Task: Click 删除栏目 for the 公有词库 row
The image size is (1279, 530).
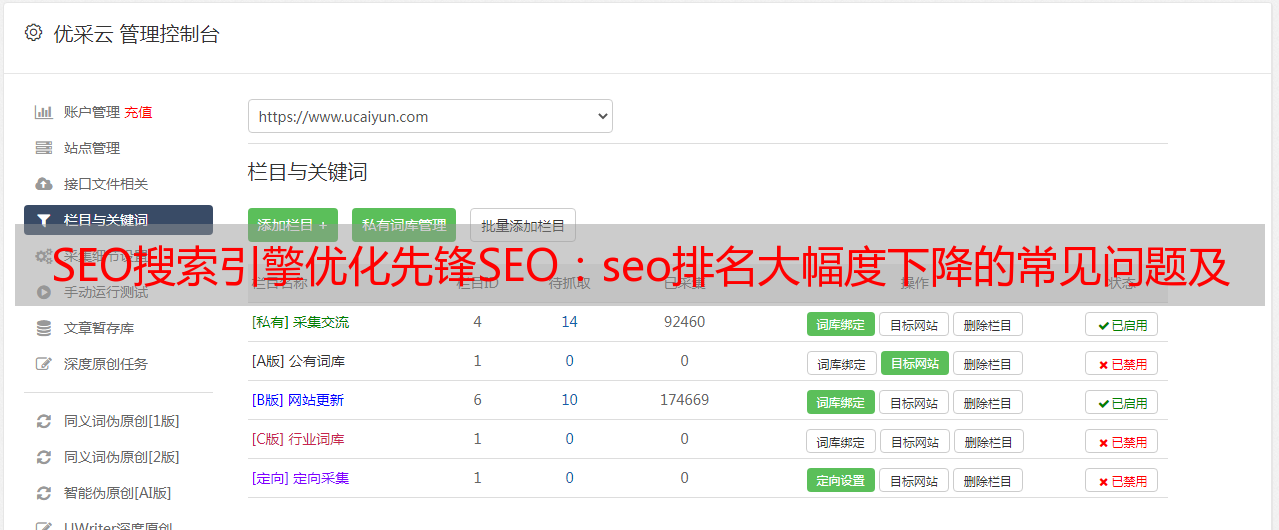Action: (x=988, y=363)
